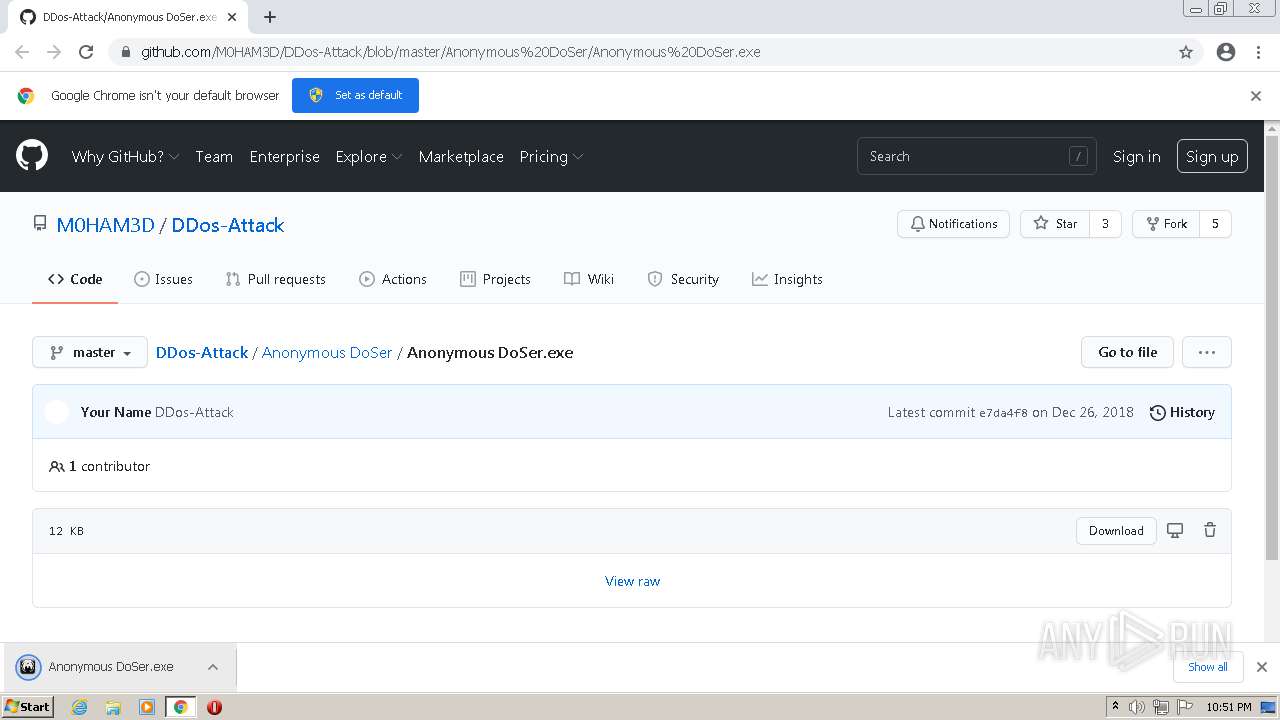This screenshot has height=720, width=1280.
Task: Click the repository book icon beside M0HAM3D
Action: point(40,224)
